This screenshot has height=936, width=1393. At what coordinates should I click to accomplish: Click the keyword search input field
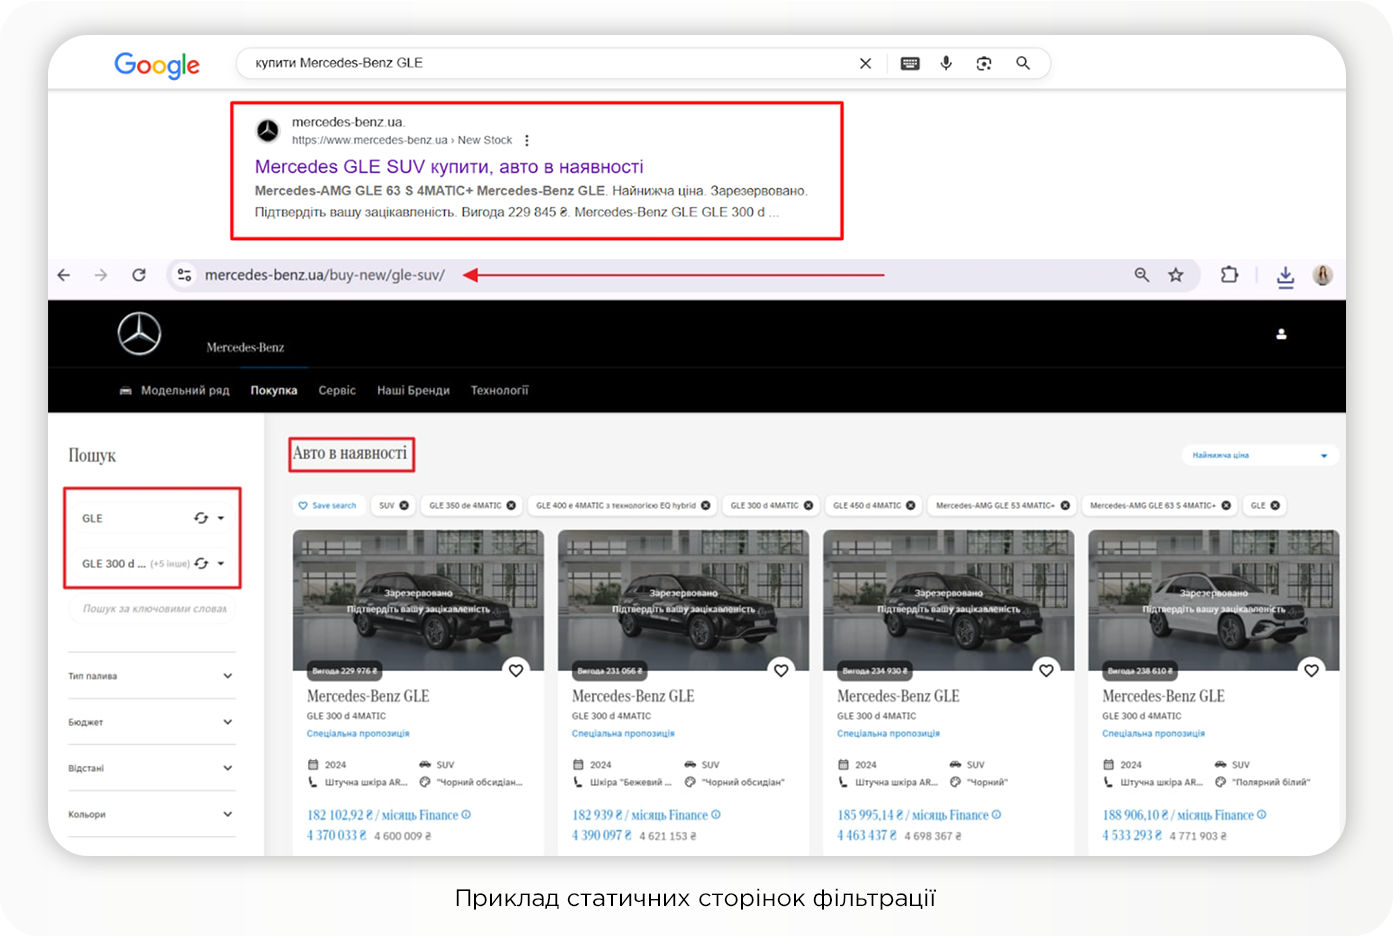(x=153, y=608)
